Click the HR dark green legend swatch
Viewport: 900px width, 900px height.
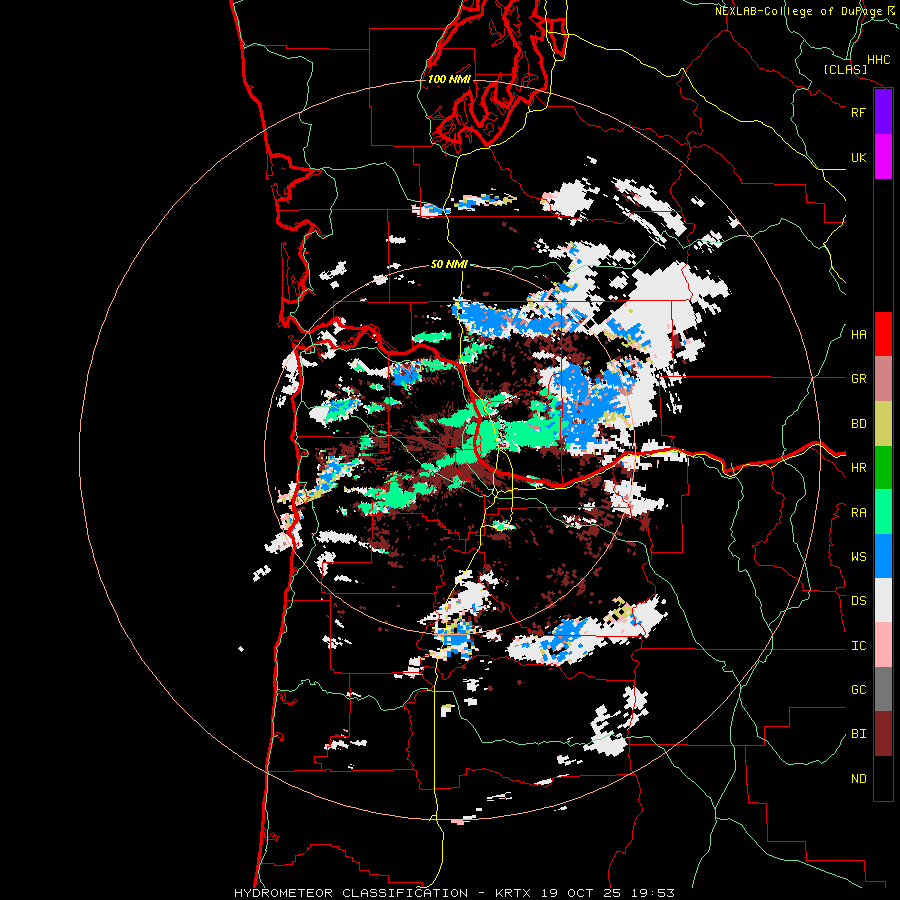[x=883, y=467]
